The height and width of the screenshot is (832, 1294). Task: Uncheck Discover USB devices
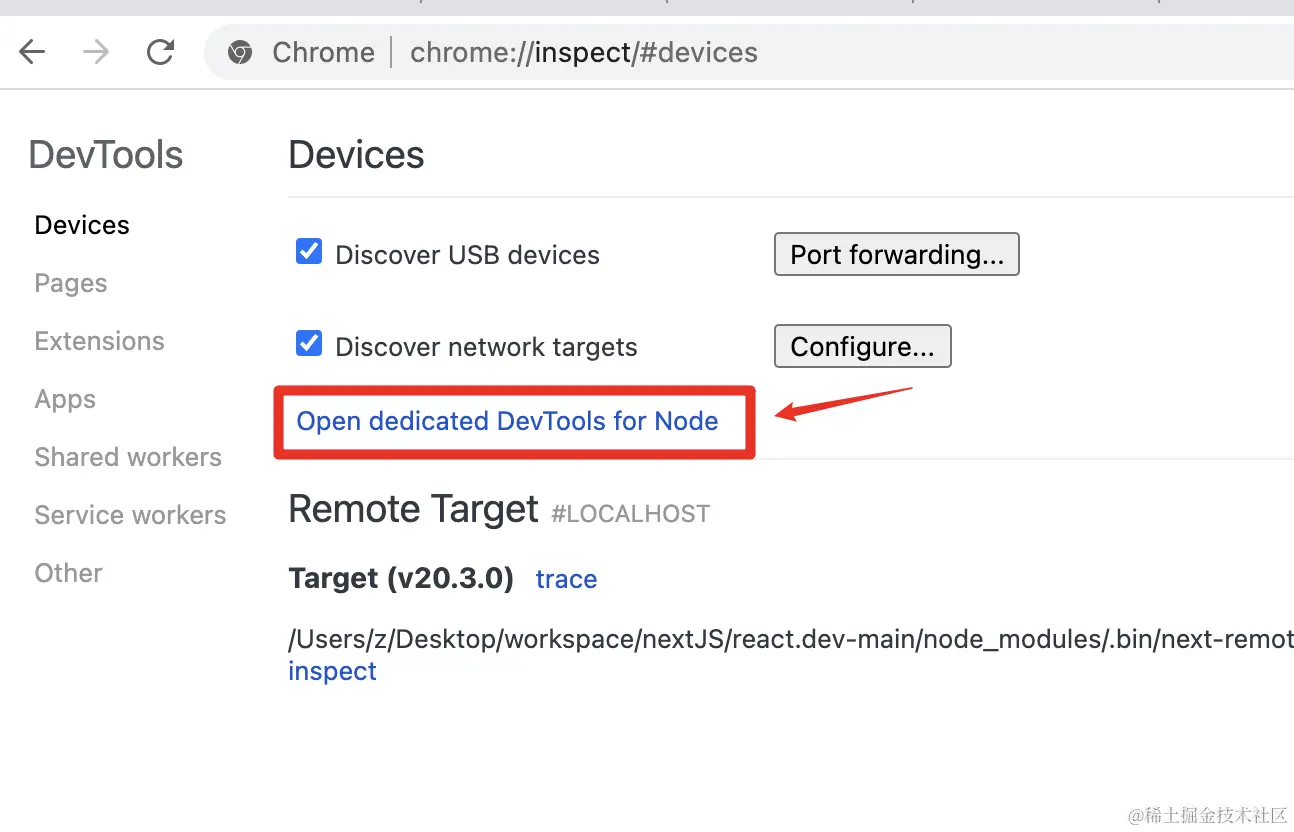pos(309,252)
